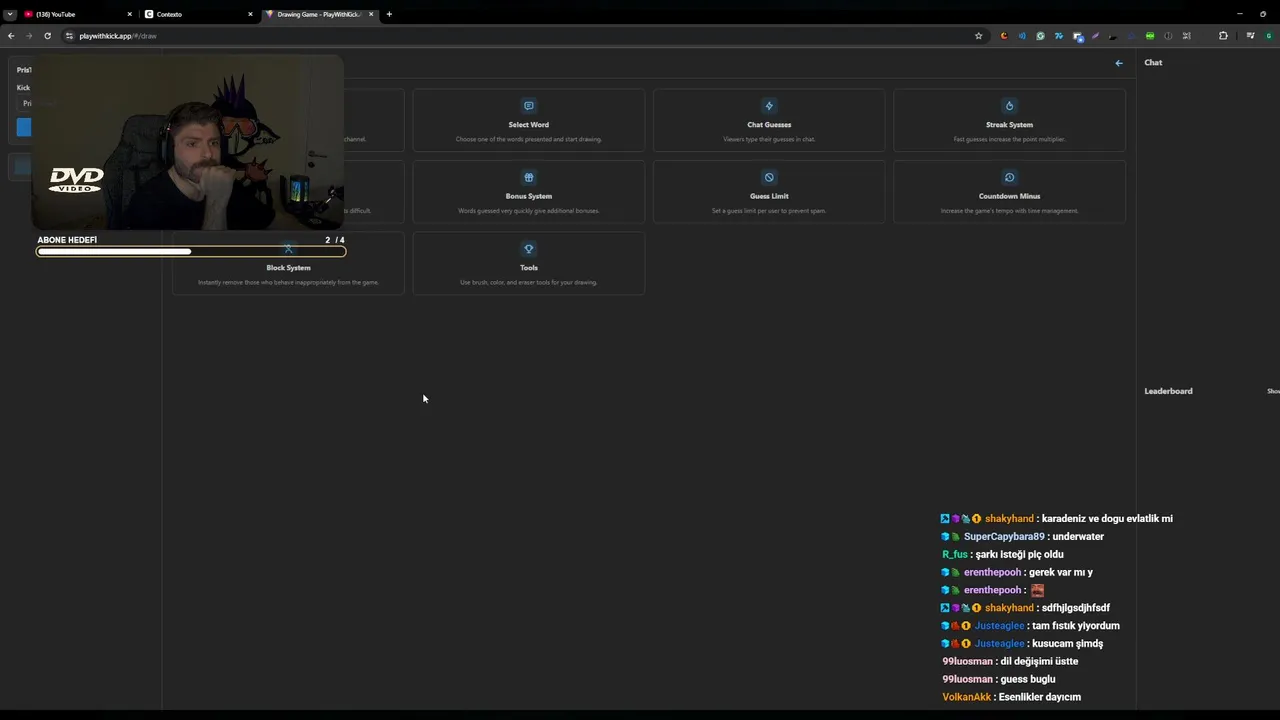This screenshot has height=720, width=1280.
Task: Go forward with the browser forward arrow
Action: coord(29,36)
